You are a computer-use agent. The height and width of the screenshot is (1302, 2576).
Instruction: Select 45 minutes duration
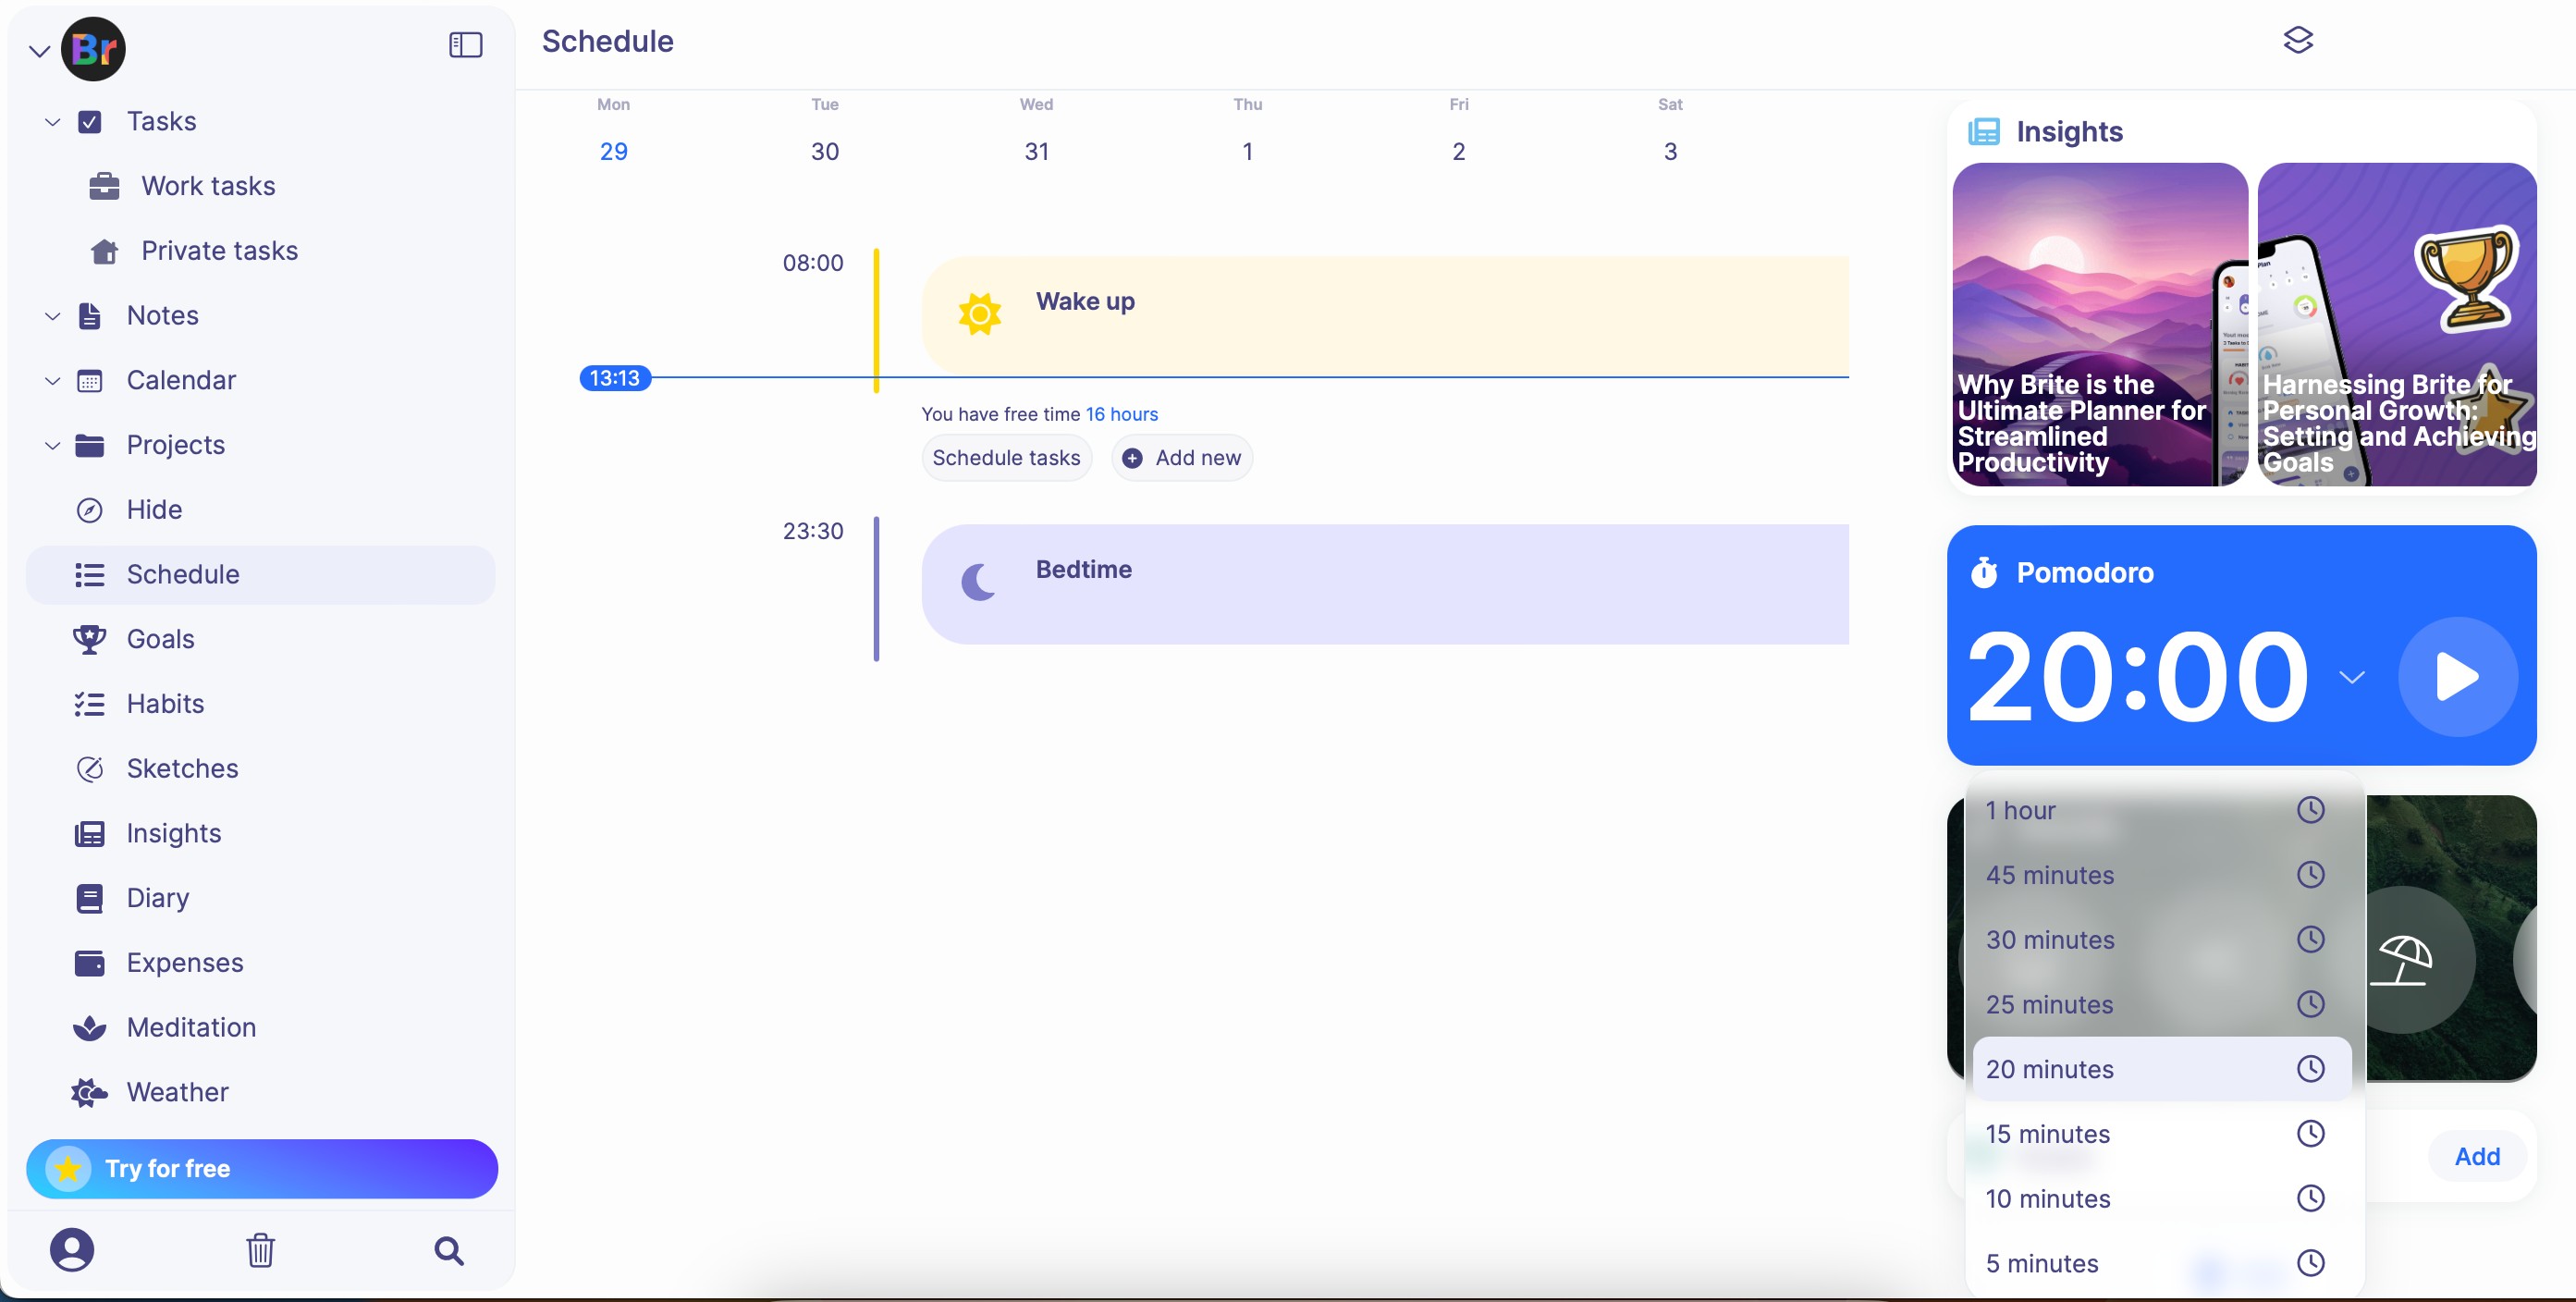[x=2161, y=875]
